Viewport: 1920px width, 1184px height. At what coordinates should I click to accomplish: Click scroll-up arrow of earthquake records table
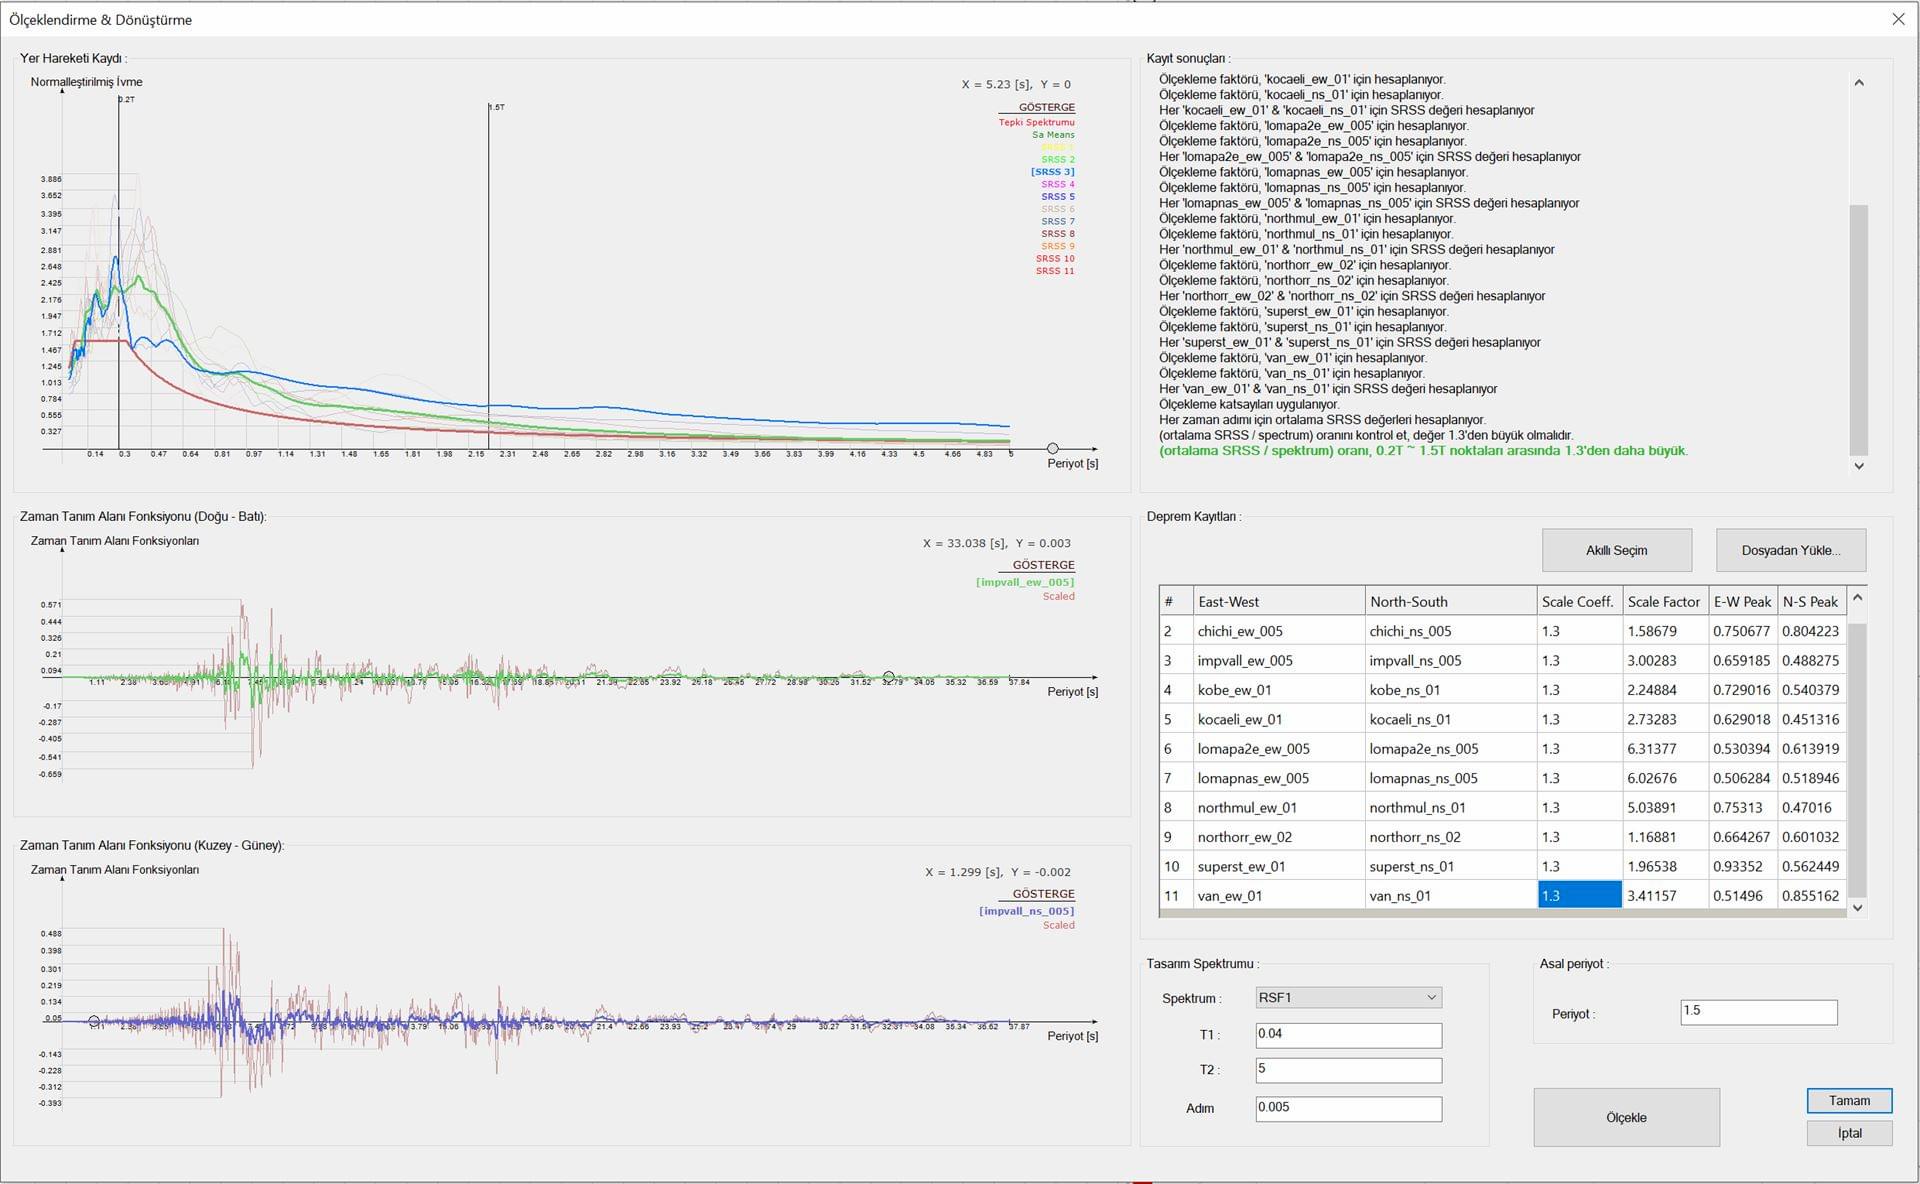click(1857, 598)
